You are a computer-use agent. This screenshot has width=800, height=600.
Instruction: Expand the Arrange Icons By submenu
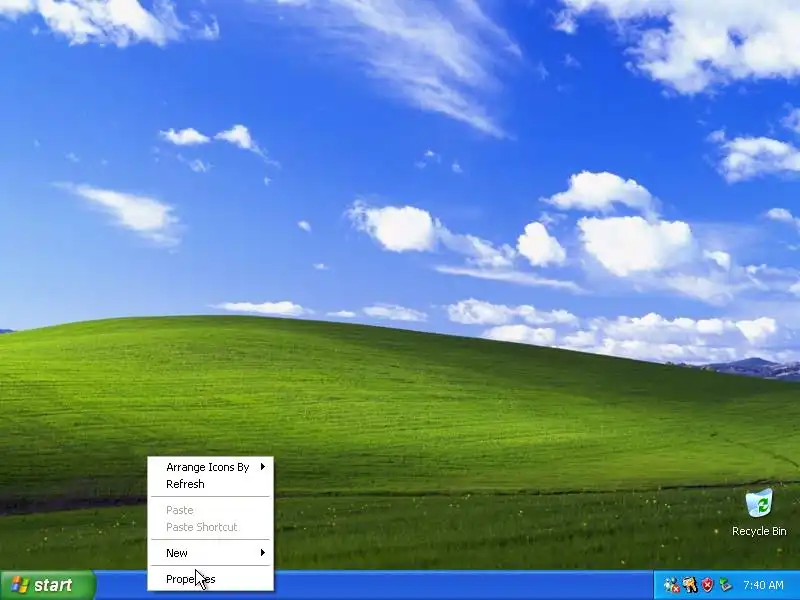point(211,467)
